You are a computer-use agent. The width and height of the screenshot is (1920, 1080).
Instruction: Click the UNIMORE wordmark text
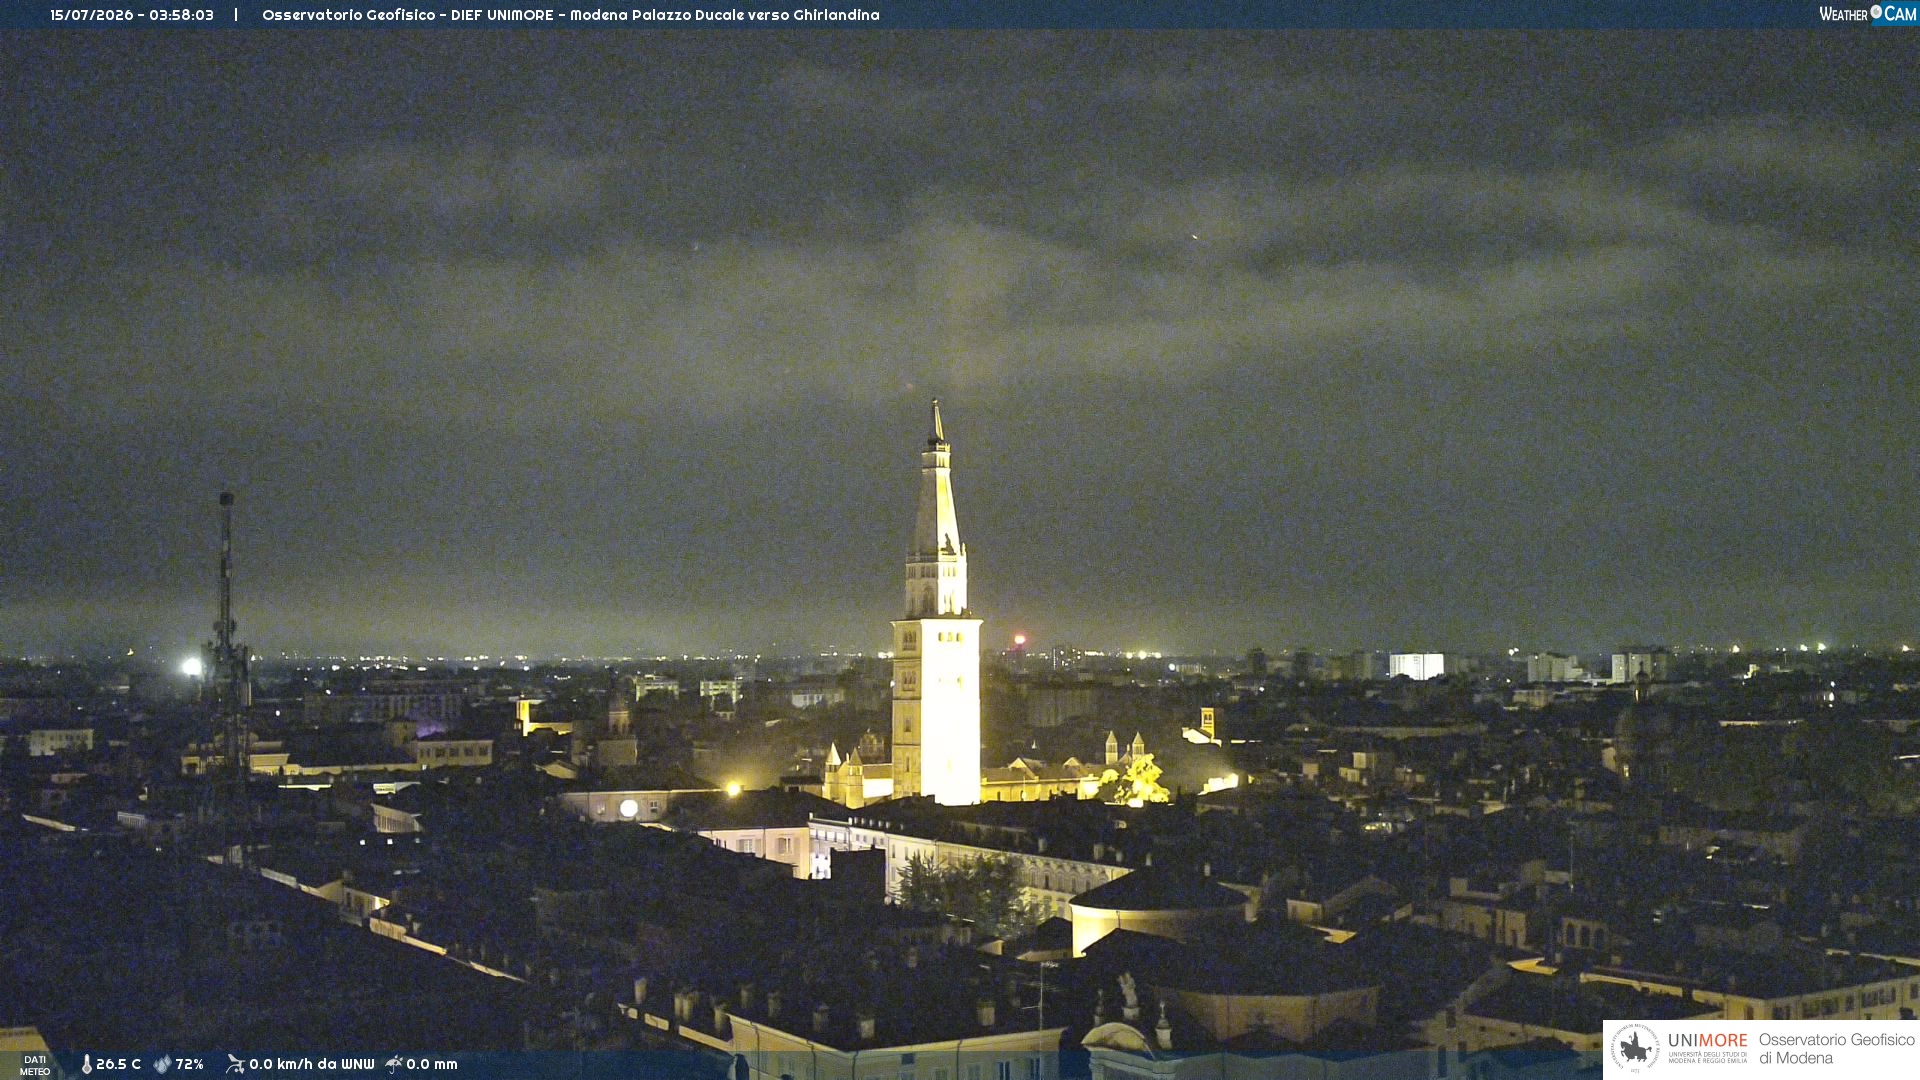1708,1041
